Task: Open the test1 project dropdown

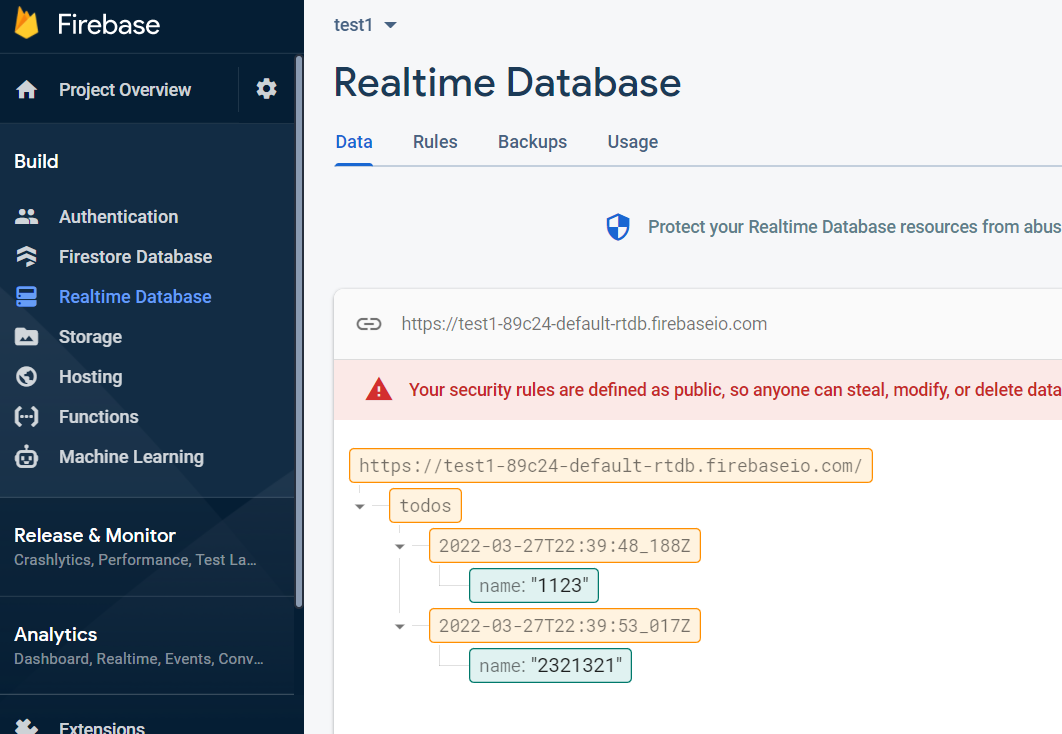Action: point(390,25)
